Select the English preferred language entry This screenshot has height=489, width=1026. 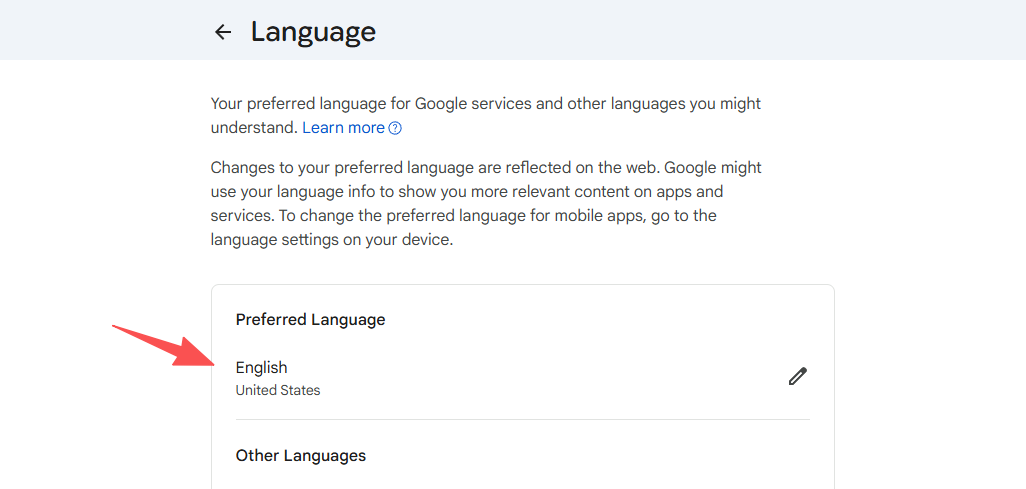[x=262, y=368]
